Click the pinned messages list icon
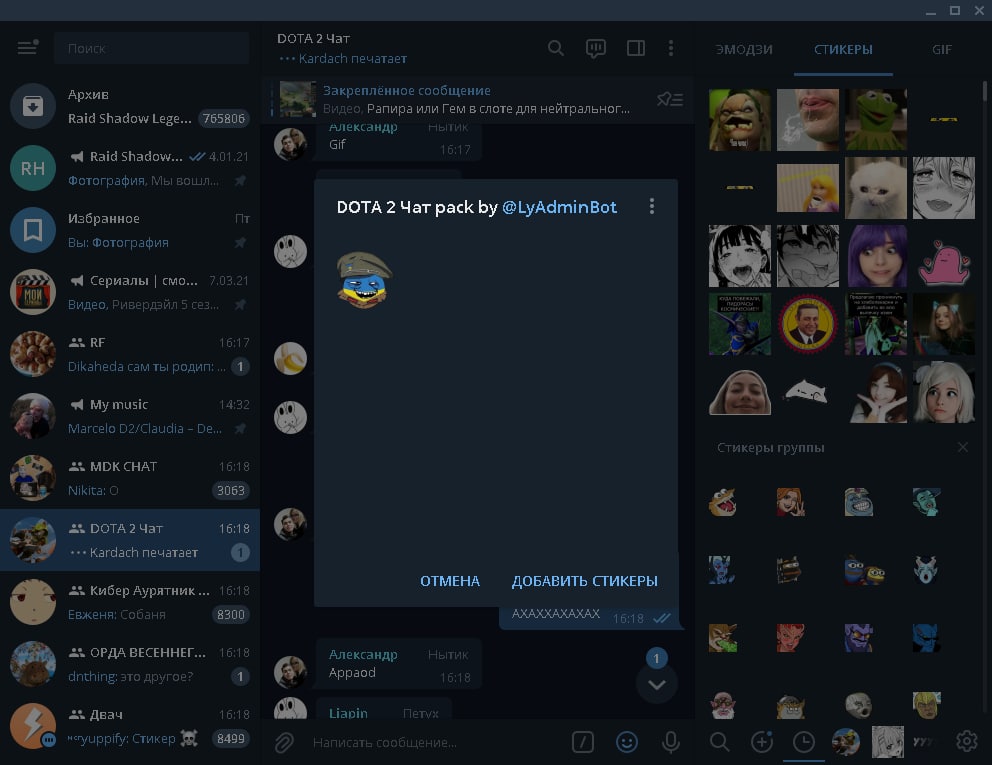Image resolution: width=992 pixels, height=765 pixels. (x=669, y=99)
